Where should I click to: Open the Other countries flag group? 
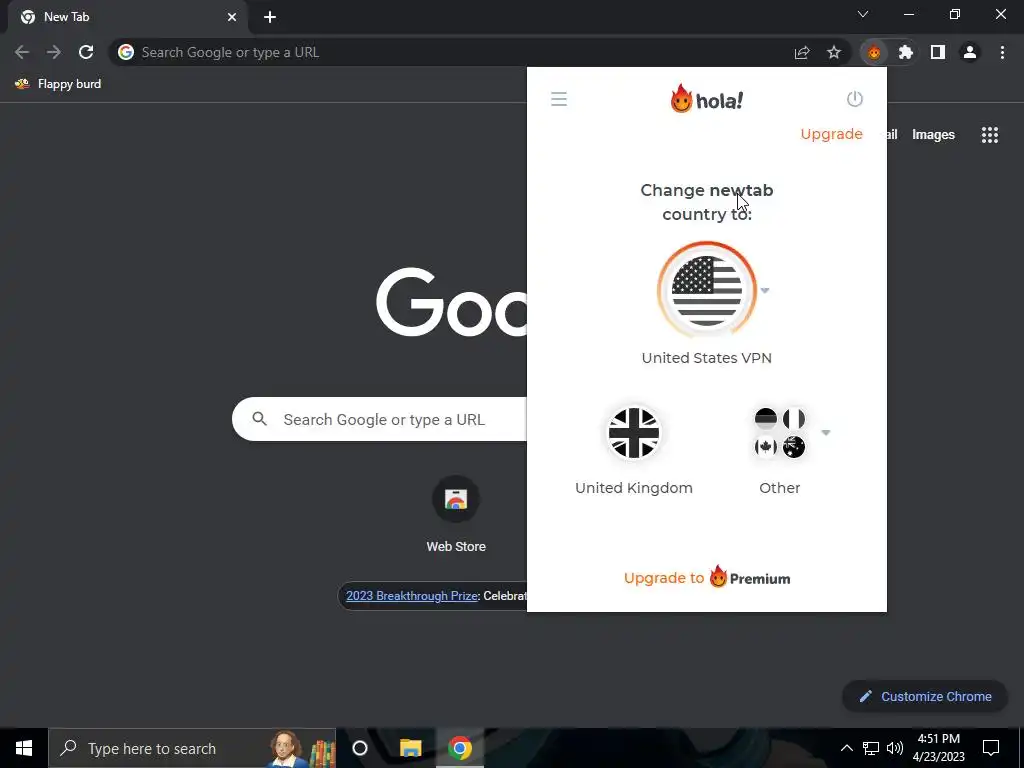point(780,433)
